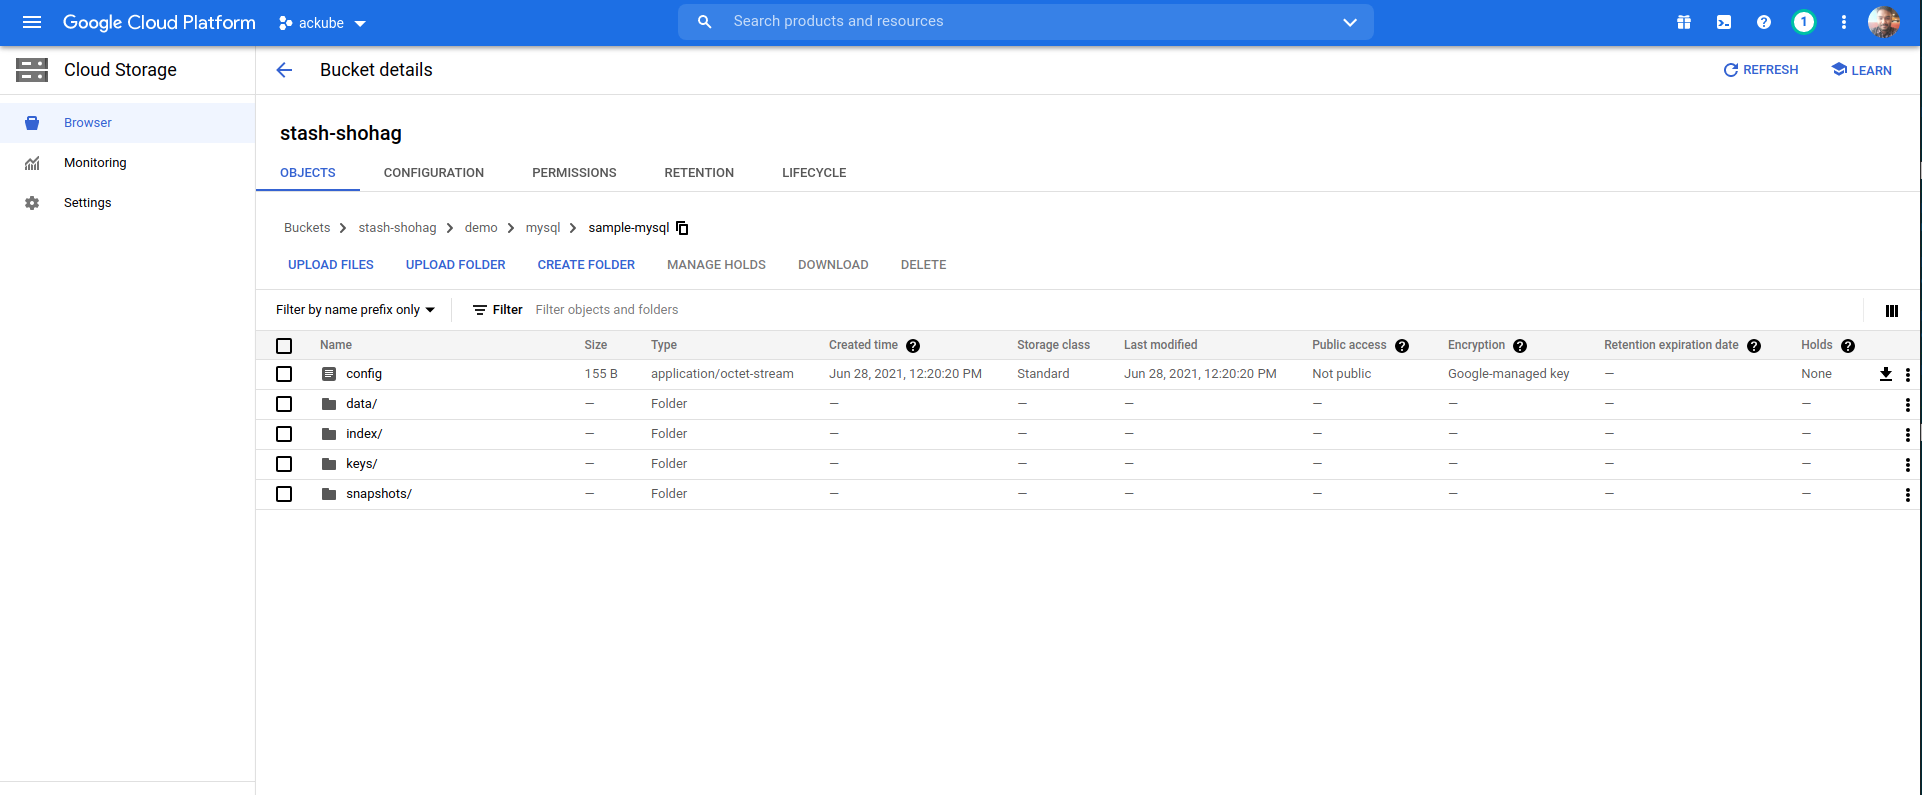The image size is (1922, 795).
Task: Show help for the Created time column
Action: tap(913, 346)
